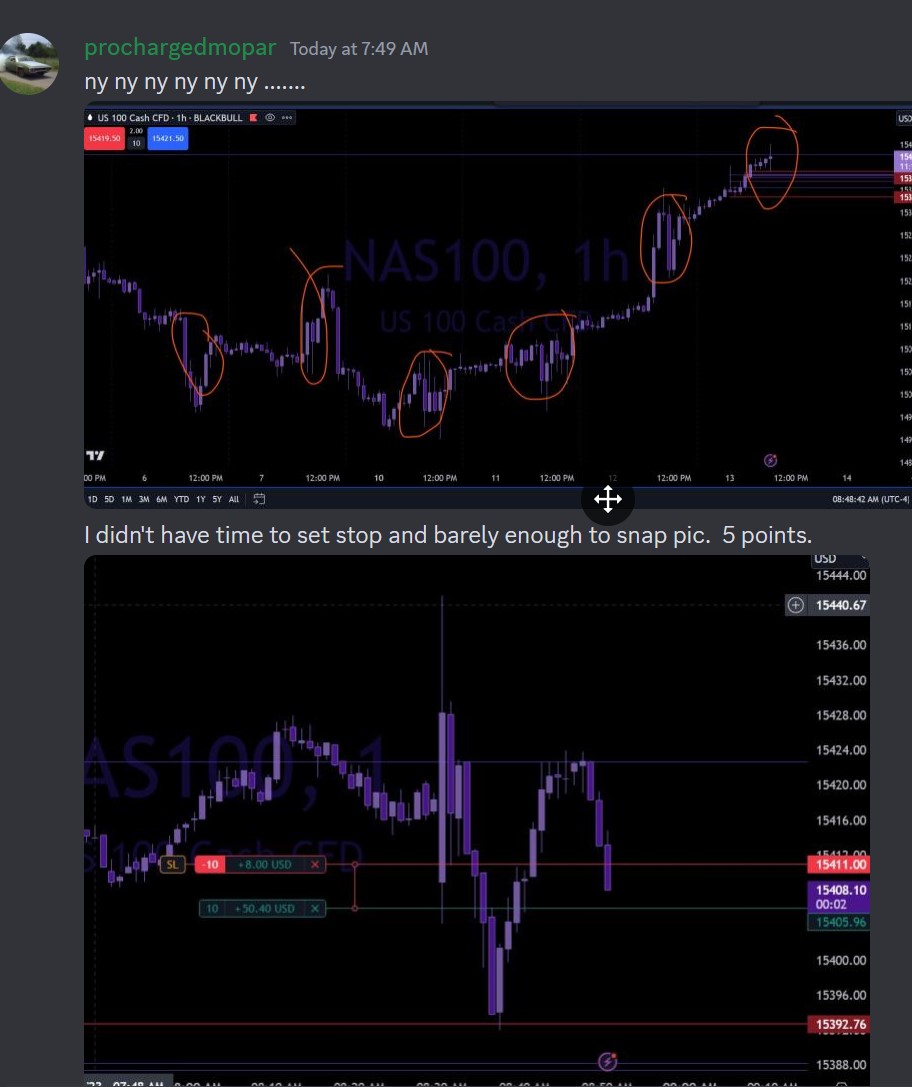Screen dimensions: 912x1087
Task: Select the 1D time range
Action: 92,499
